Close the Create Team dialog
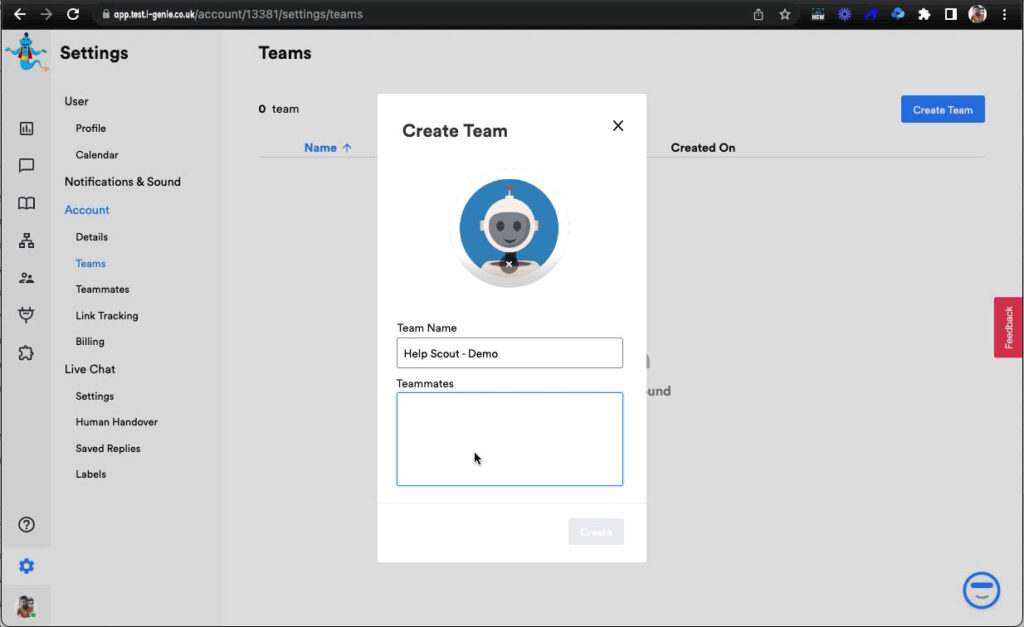Viewport: 1024px width, 627px height. tap(618, 126)
